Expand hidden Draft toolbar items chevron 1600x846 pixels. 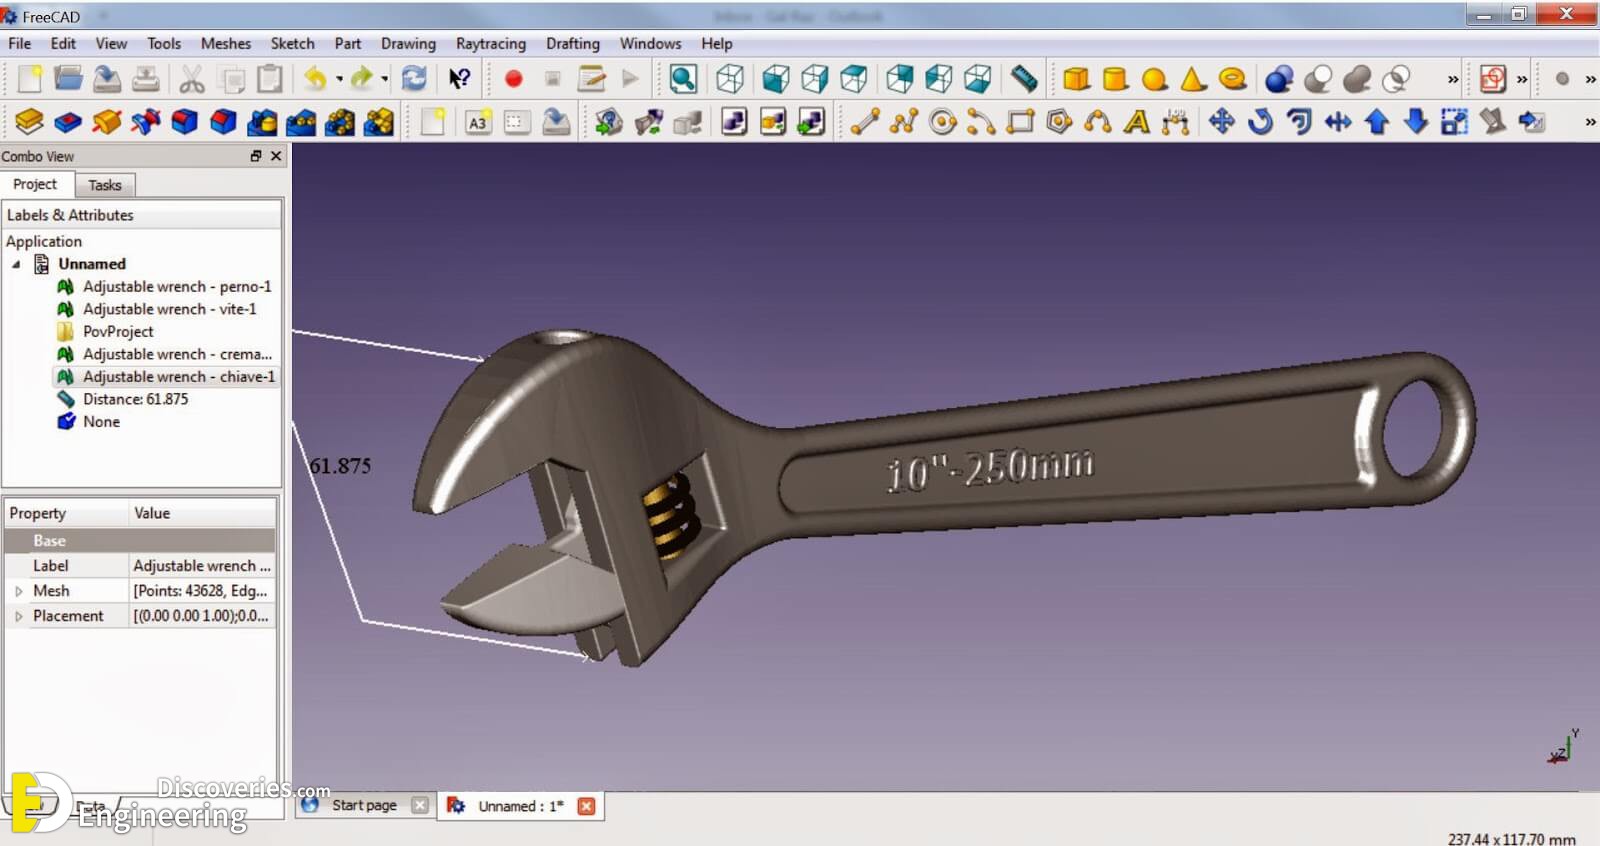click(1590, 122)
